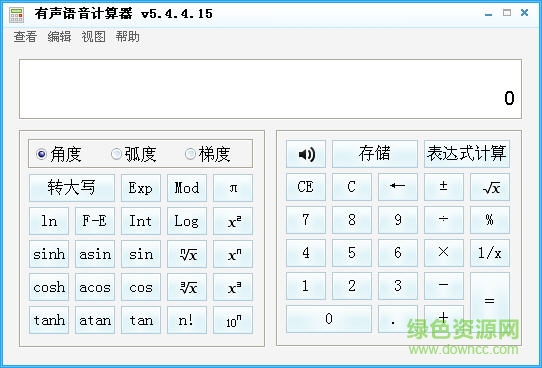Click the reciprocal 1/x key
The height and width of the screenshot is (368, 542).
[490, 253]
